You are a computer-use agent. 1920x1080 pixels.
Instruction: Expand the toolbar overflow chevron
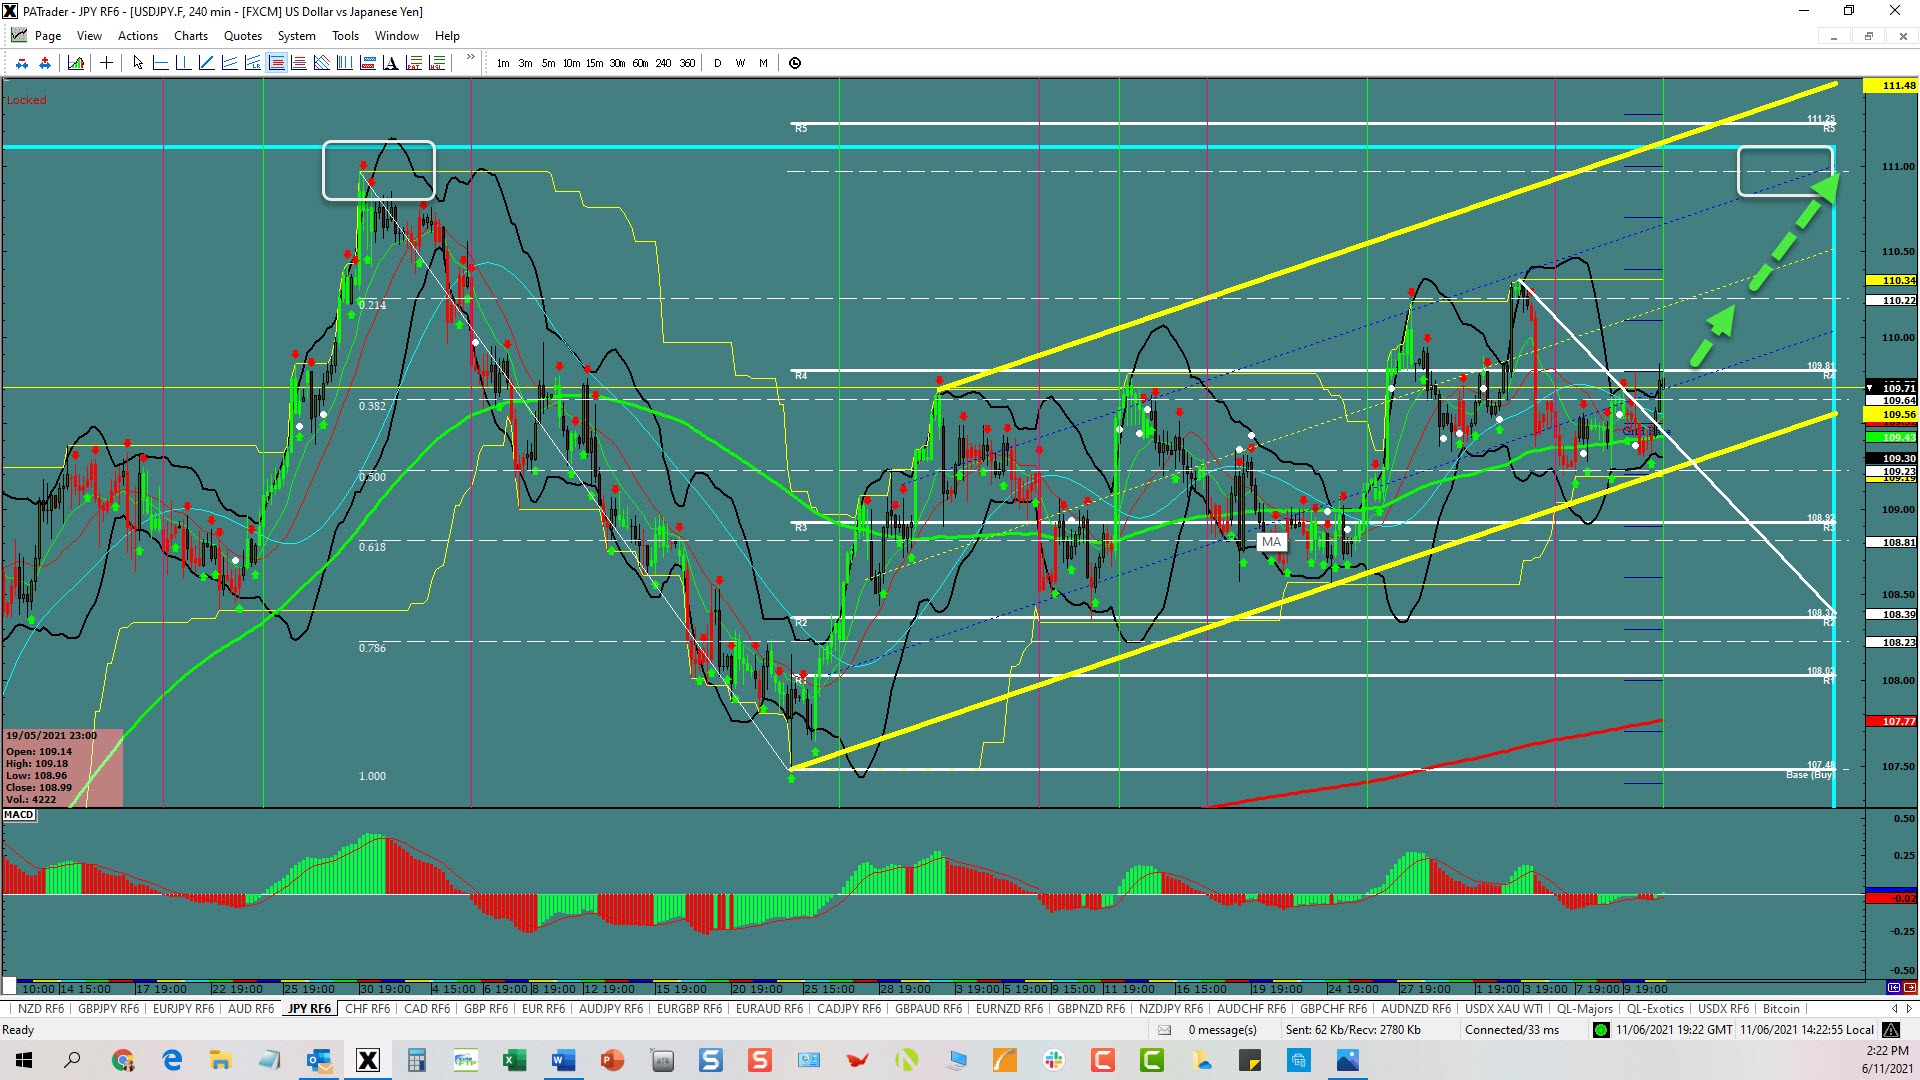[x=470, y=58]
